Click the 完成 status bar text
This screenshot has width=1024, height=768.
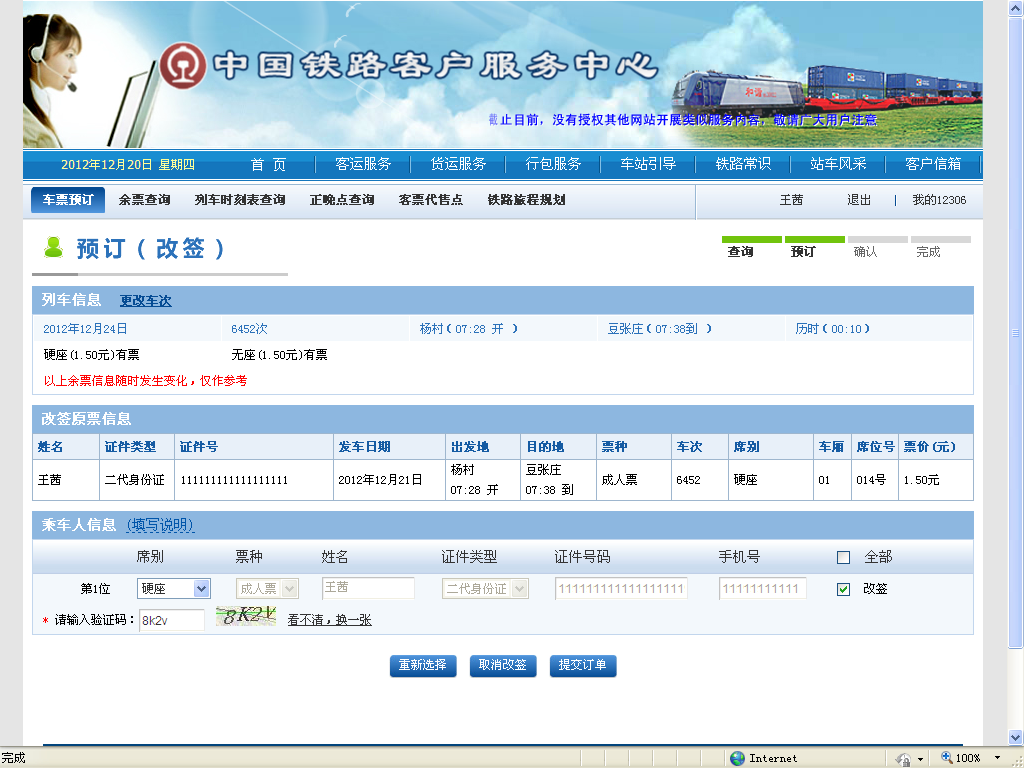(13, 758)
